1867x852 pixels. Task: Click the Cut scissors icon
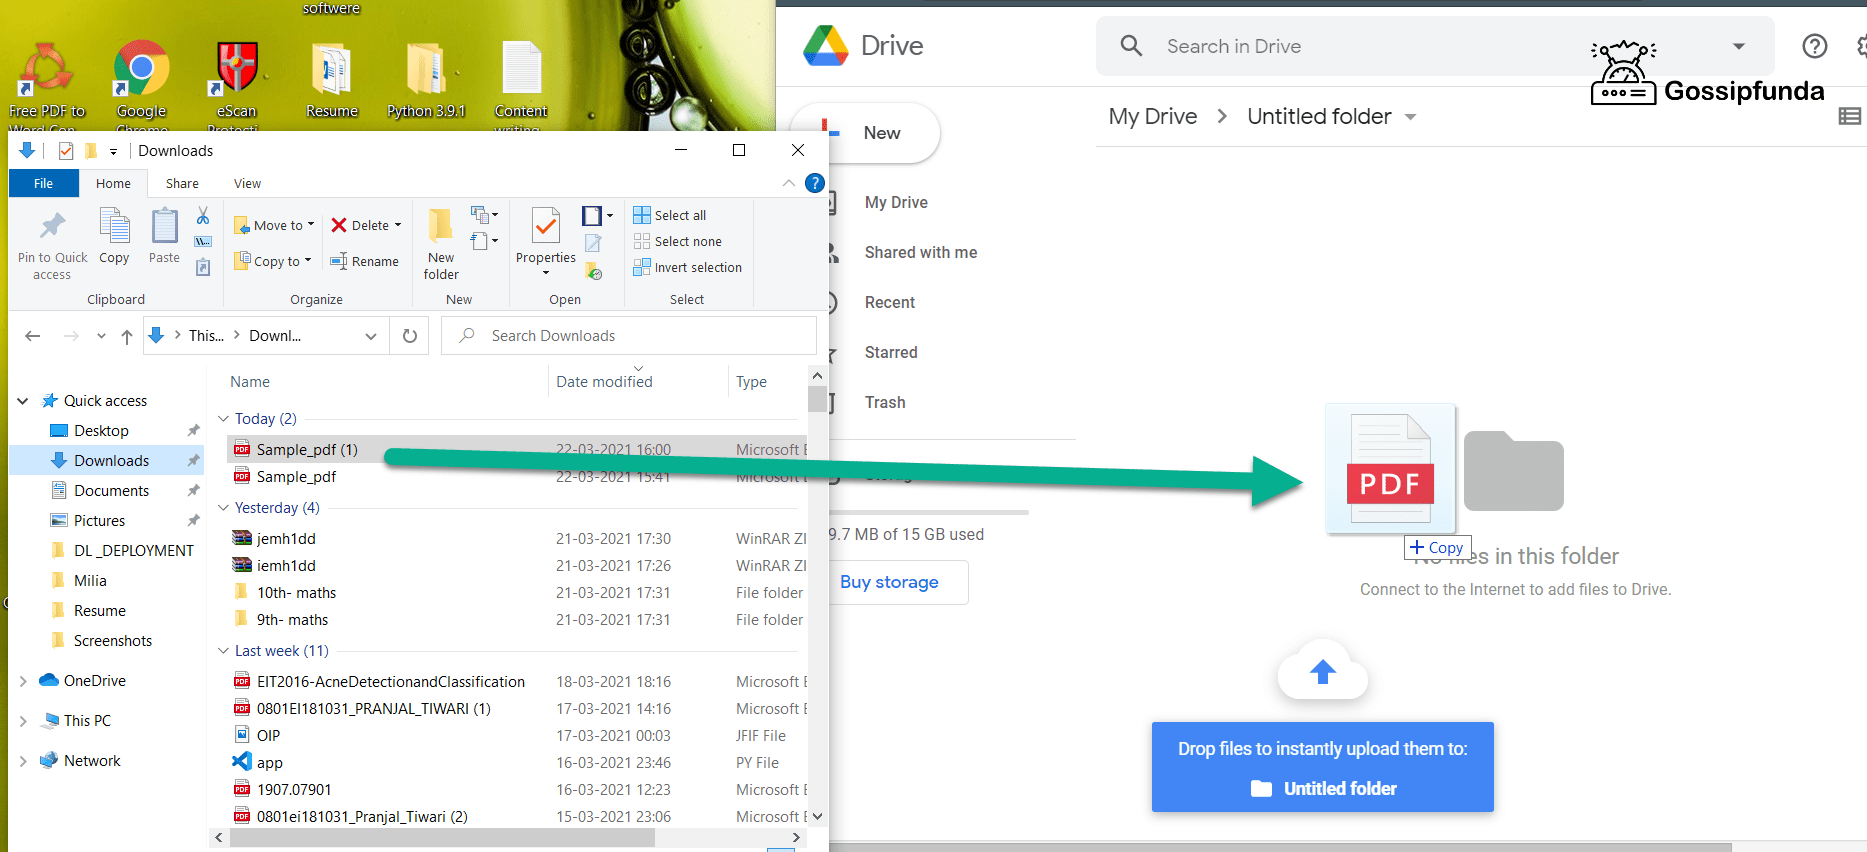203,215
